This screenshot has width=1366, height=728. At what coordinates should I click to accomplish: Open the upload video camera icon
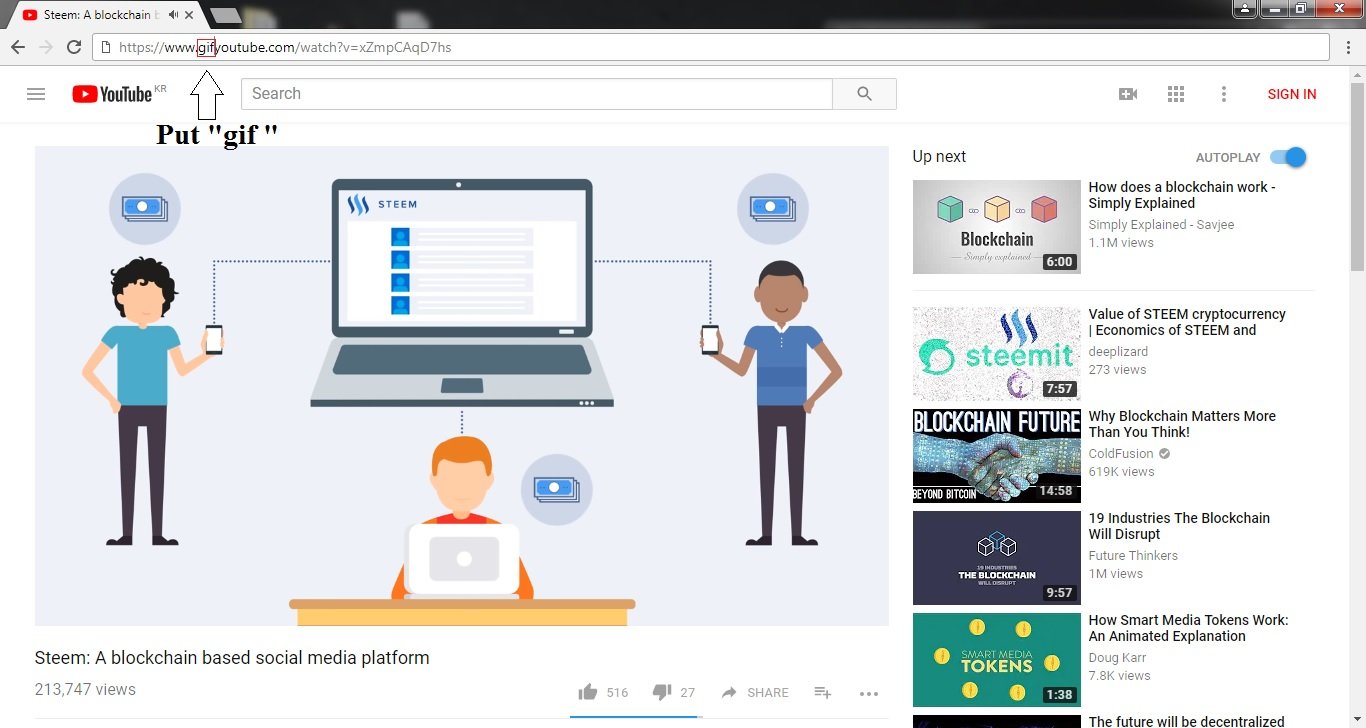1128,94
